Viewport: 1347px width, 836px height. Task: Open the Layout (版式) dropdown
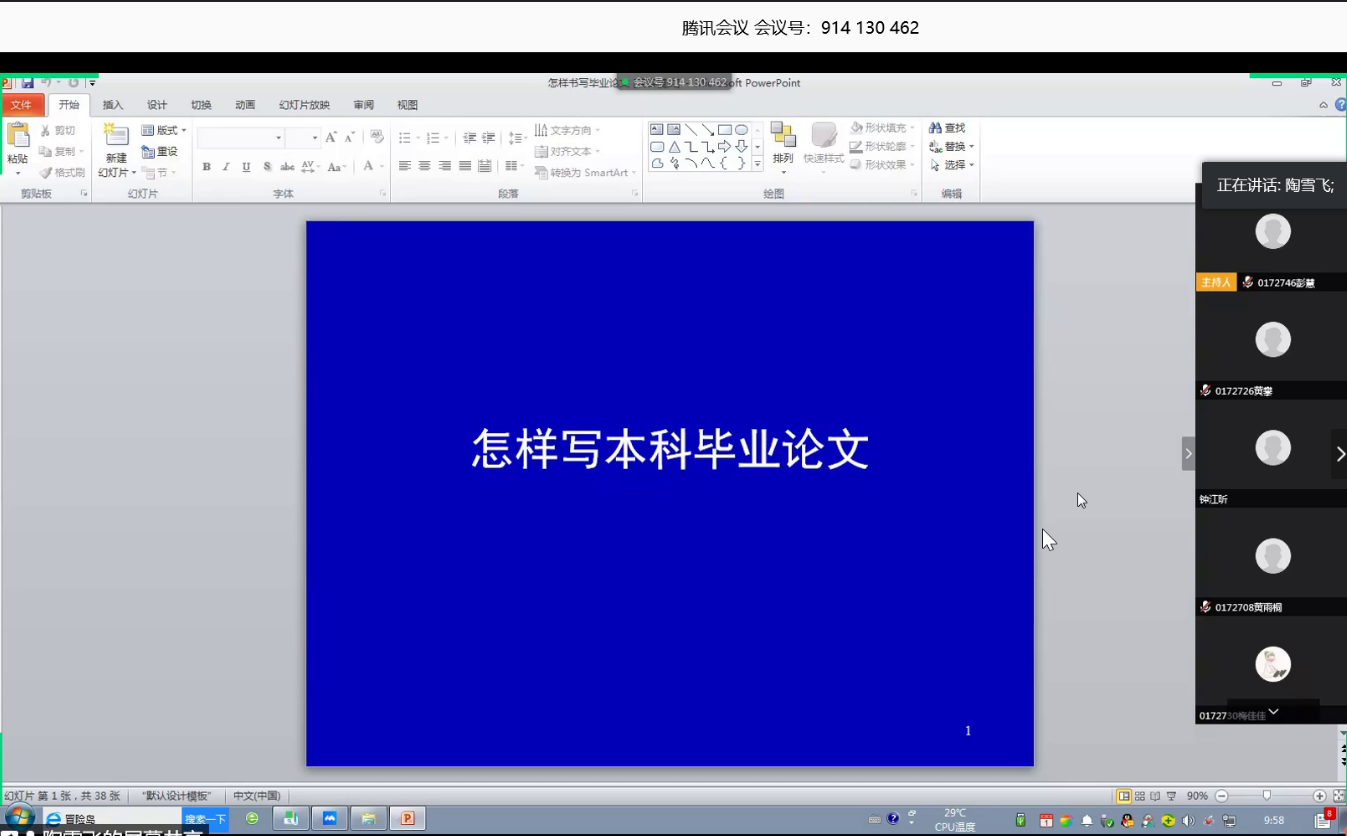coord(164,130)
